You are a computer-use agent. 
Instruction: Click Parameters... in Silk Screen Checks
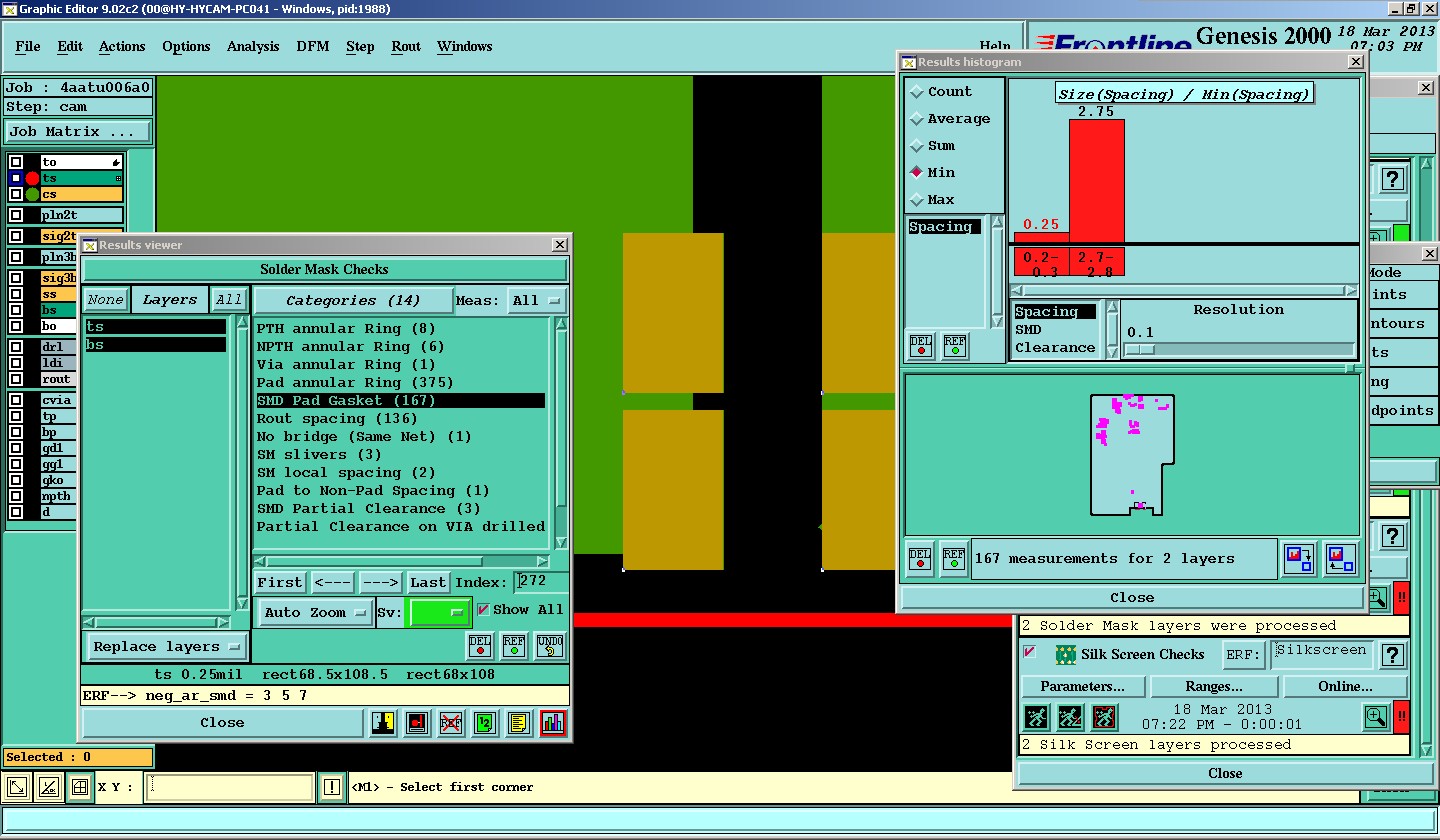[x=1083, y=687]
